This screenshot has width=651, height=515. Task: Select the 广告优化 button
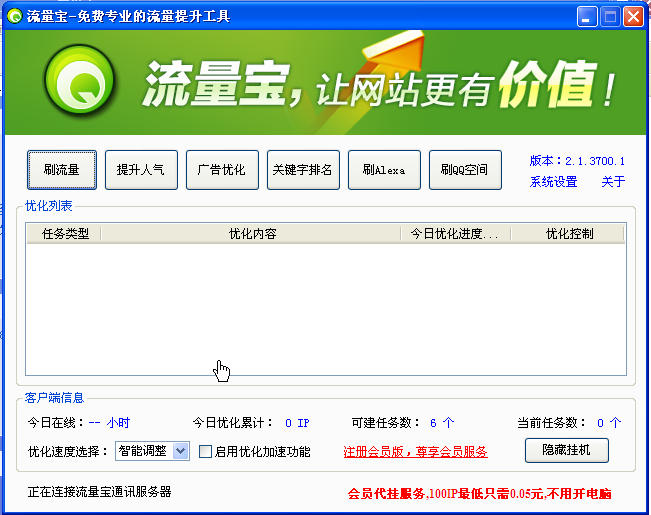click(222, 170)
